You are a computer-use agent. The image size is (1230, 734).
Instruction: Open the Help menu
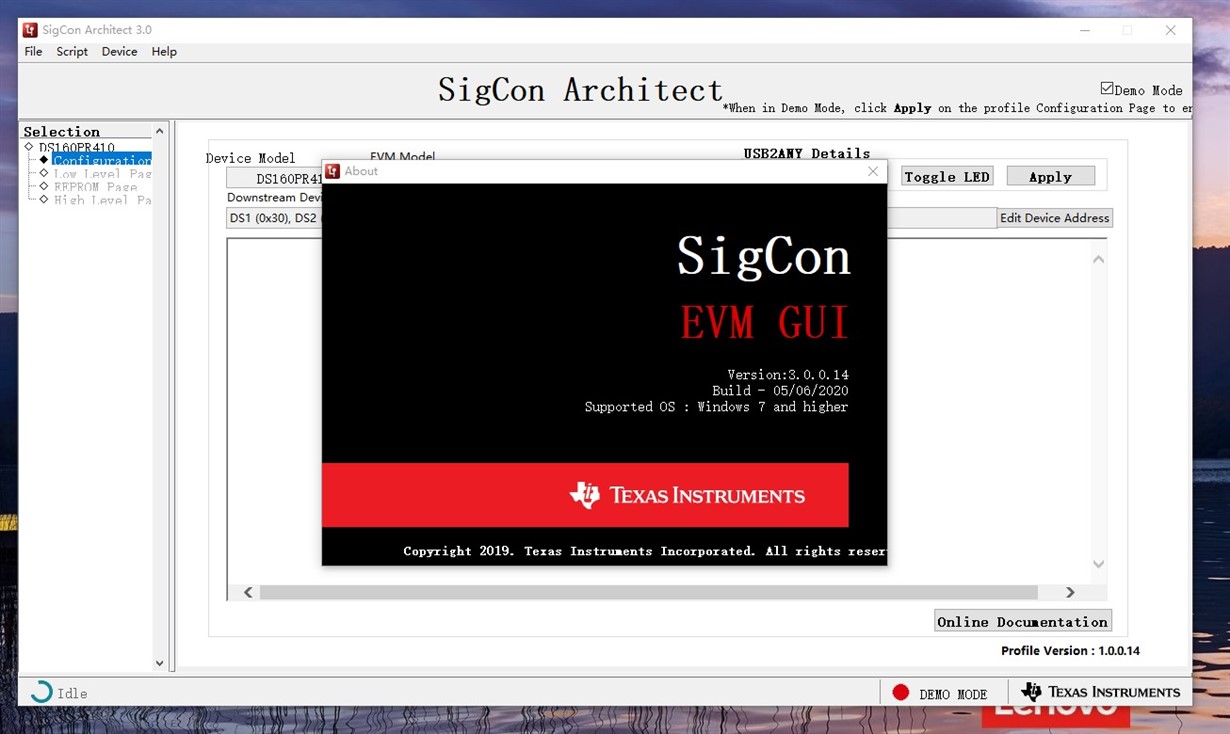click(164, 52)
